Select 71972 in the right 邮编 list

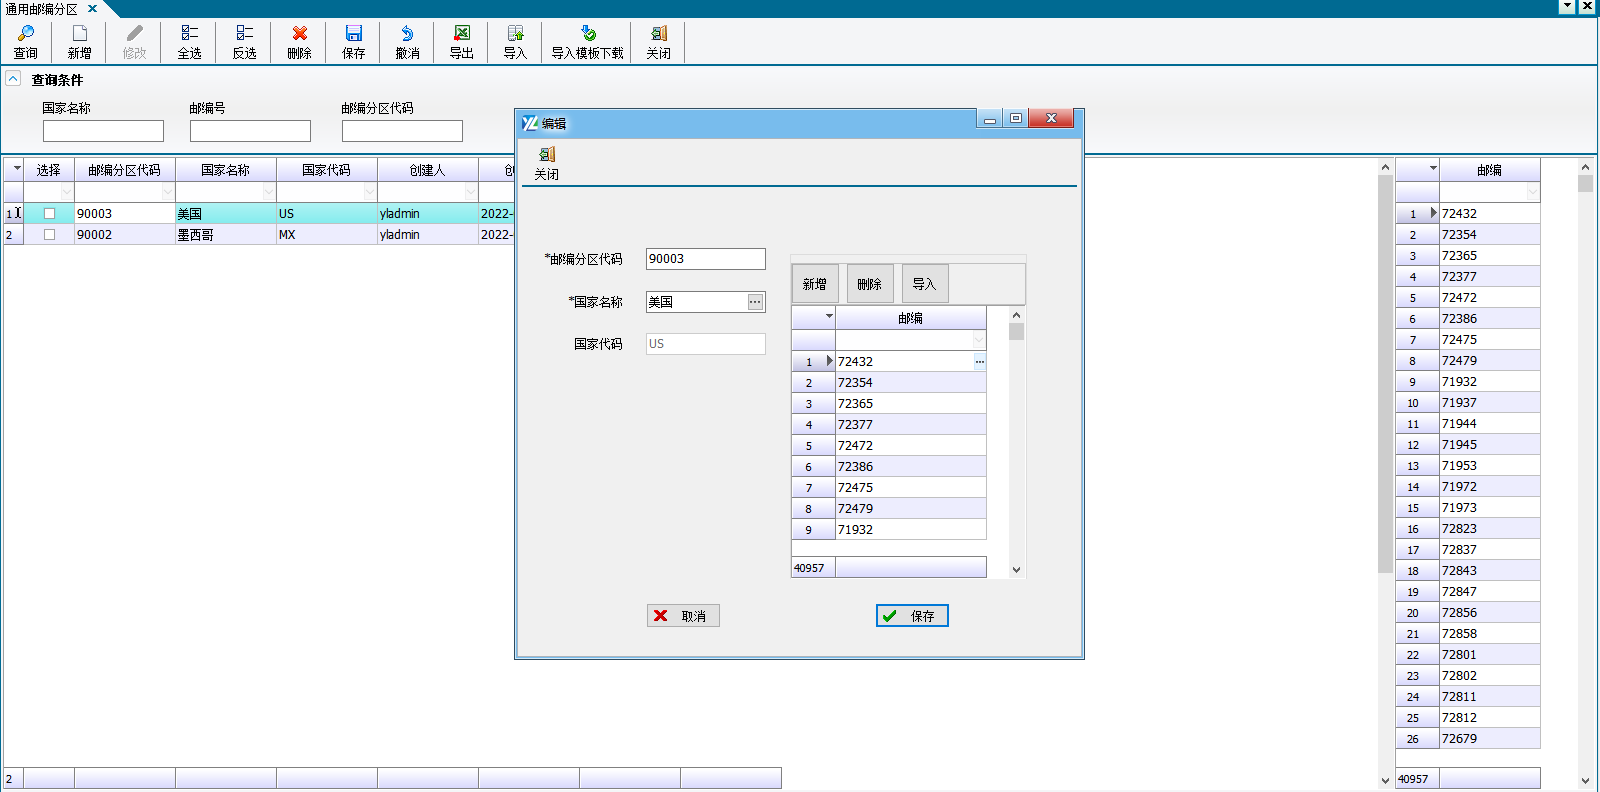[x=1490, y=487]
